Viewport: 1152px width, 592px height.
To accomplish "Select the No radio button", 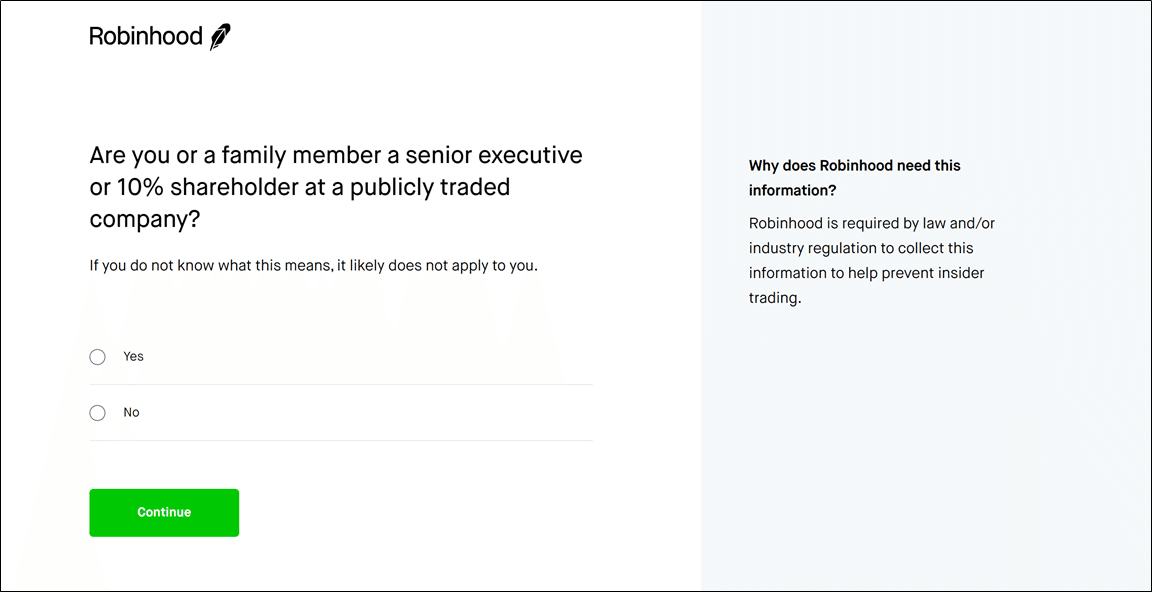I will (x=97, y=413).
